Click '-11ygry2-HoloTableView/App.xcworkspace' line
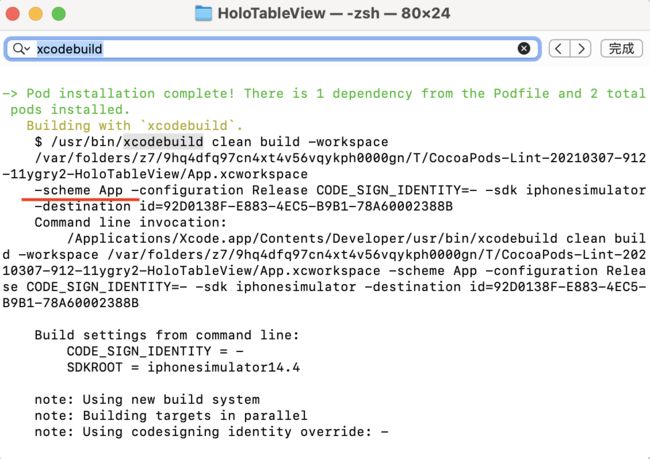Viewport: 650px width, 459px height. click(x=155, y=174)
